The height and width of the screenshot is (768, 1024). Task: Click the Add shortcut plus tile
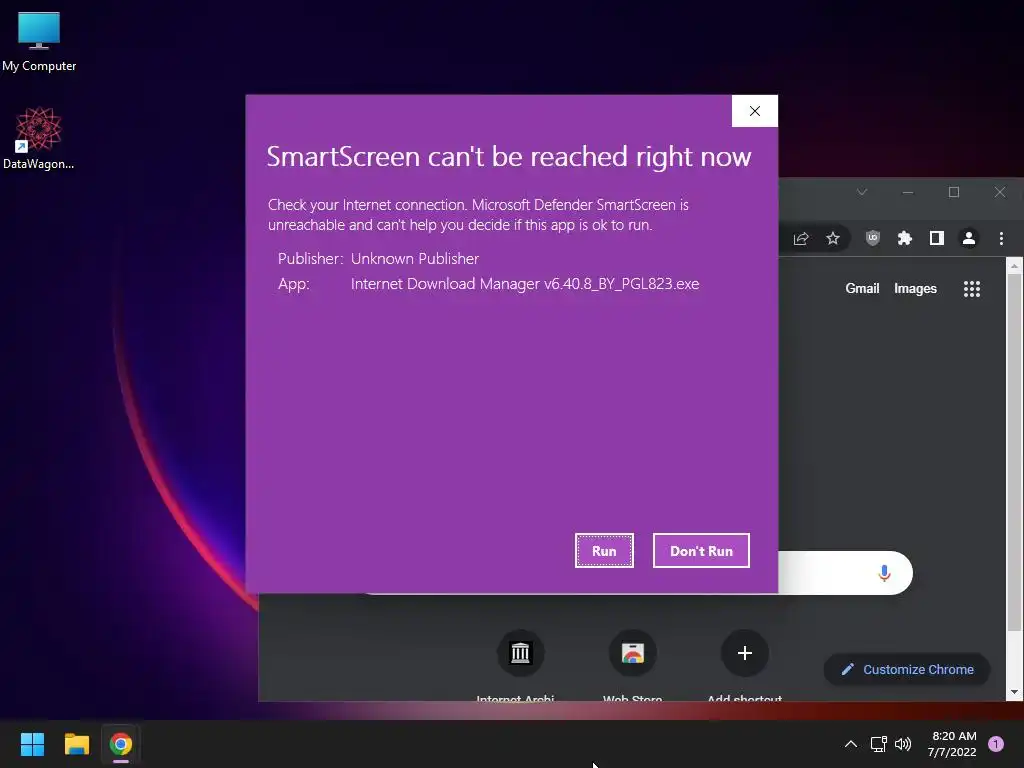coord(744,653)
